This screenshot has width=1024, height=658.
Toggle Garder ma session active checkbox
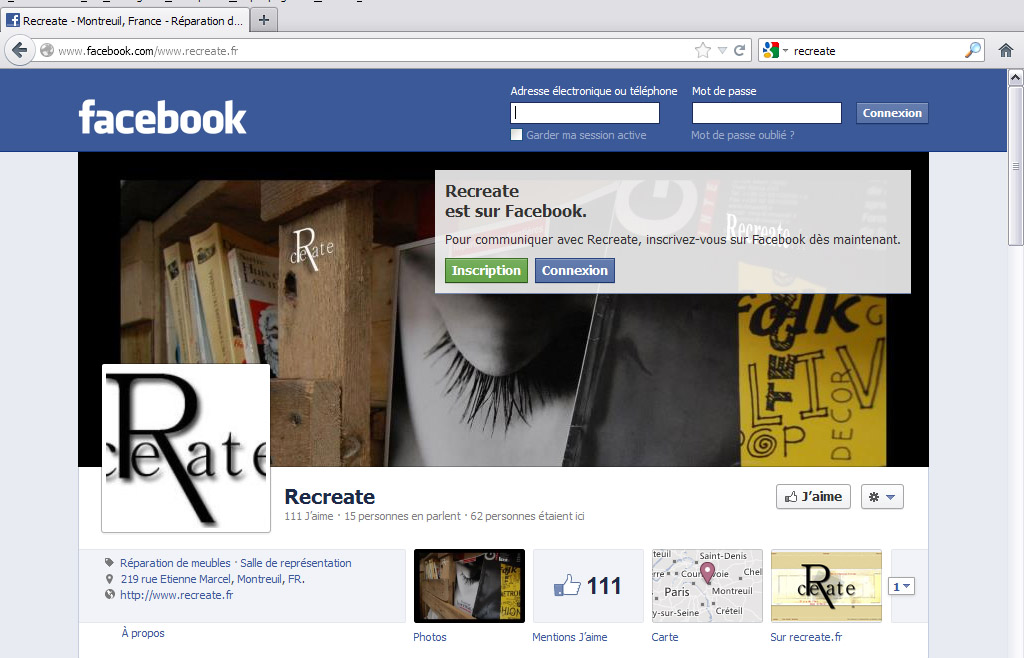(517, 134)
